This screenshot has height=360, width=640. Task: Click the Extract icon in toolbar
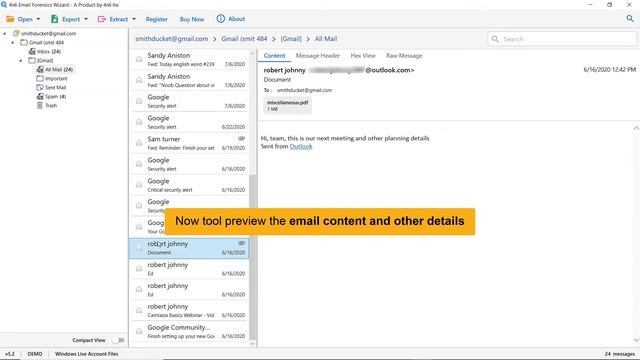pyautogui.click(x=102, y=19)
